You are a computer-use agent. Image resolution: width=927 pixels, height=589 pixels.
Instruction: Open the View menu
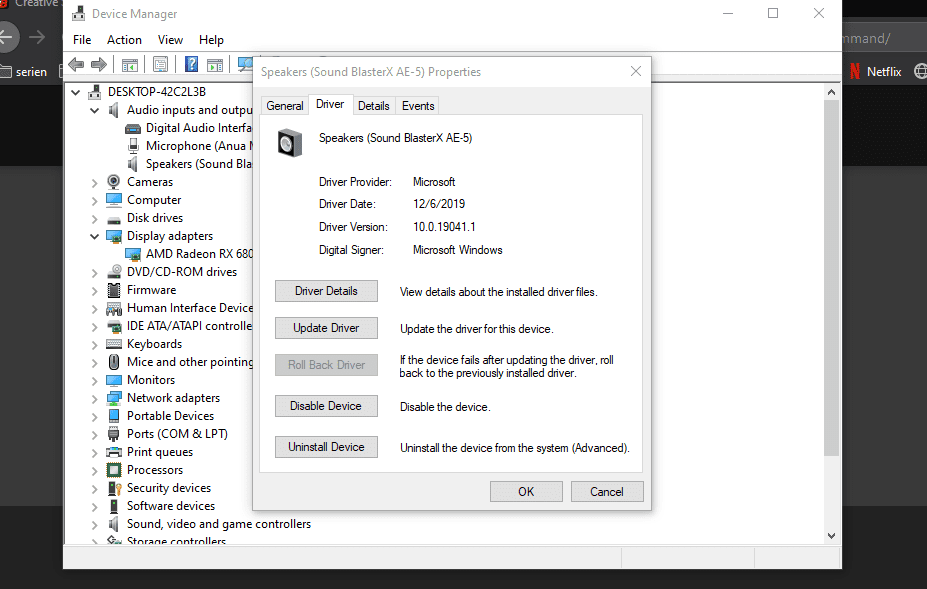click(170, 40)
